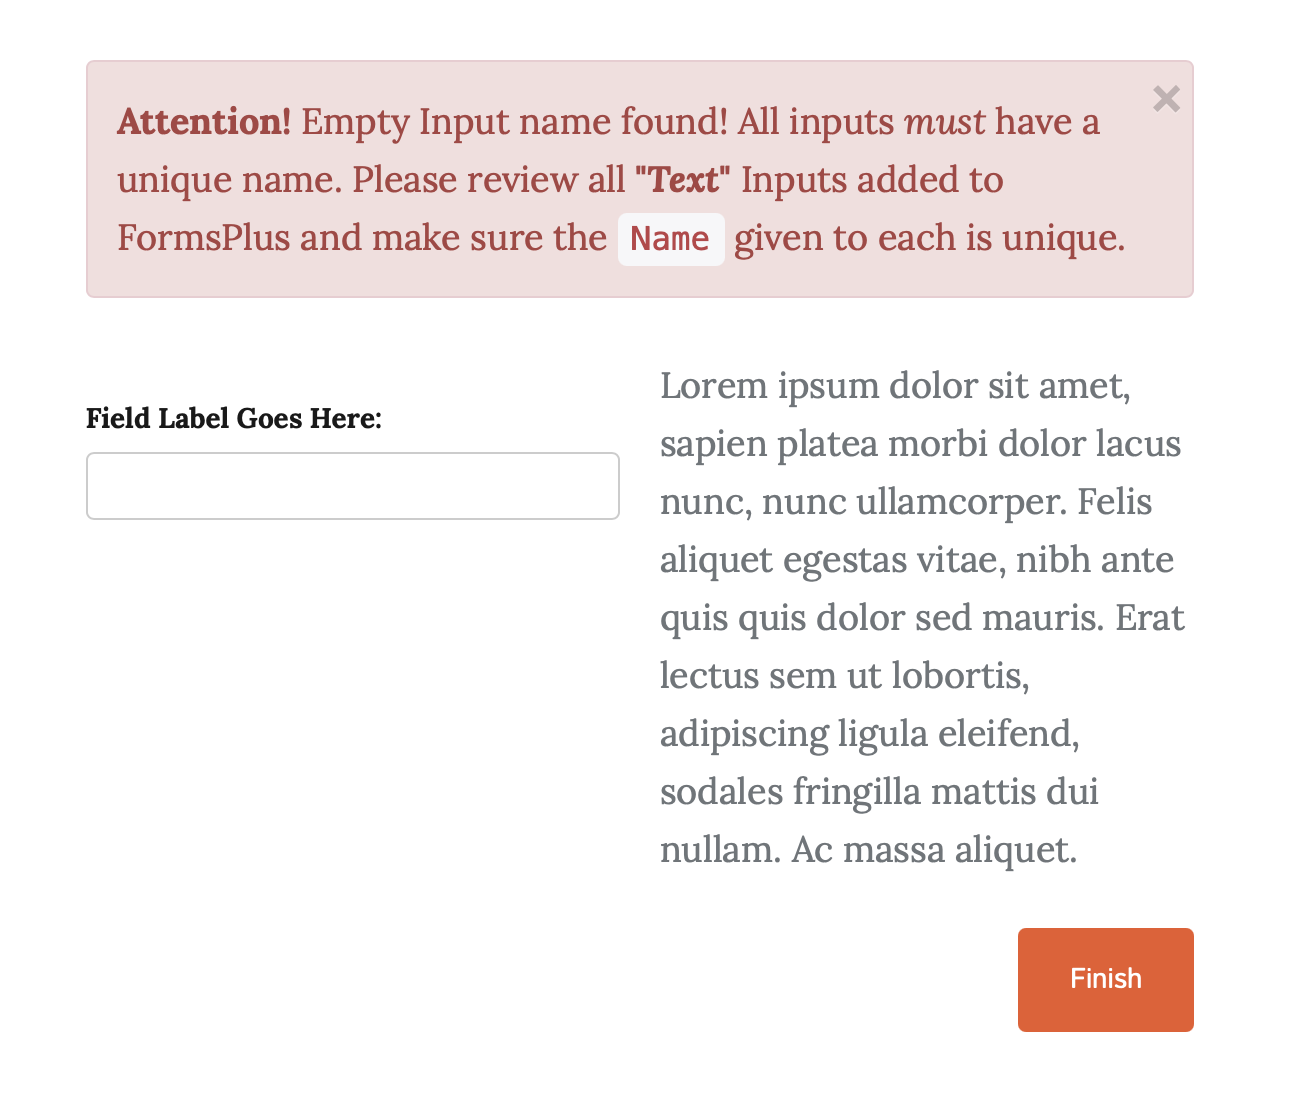
Task: Dismiss the Attention alert with the X
Action: pyautogui.click(x=1166, y=99)
